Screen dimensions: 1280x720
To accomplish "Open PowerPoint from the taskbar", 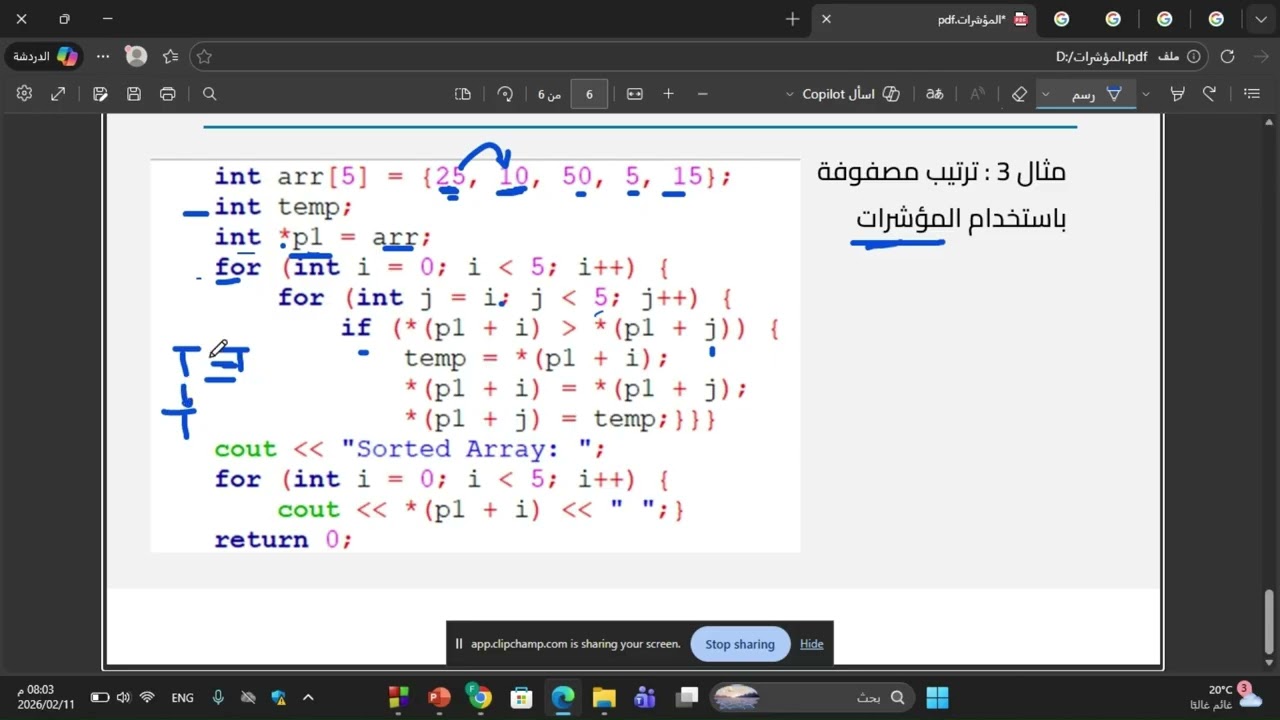I will (439, 697).
